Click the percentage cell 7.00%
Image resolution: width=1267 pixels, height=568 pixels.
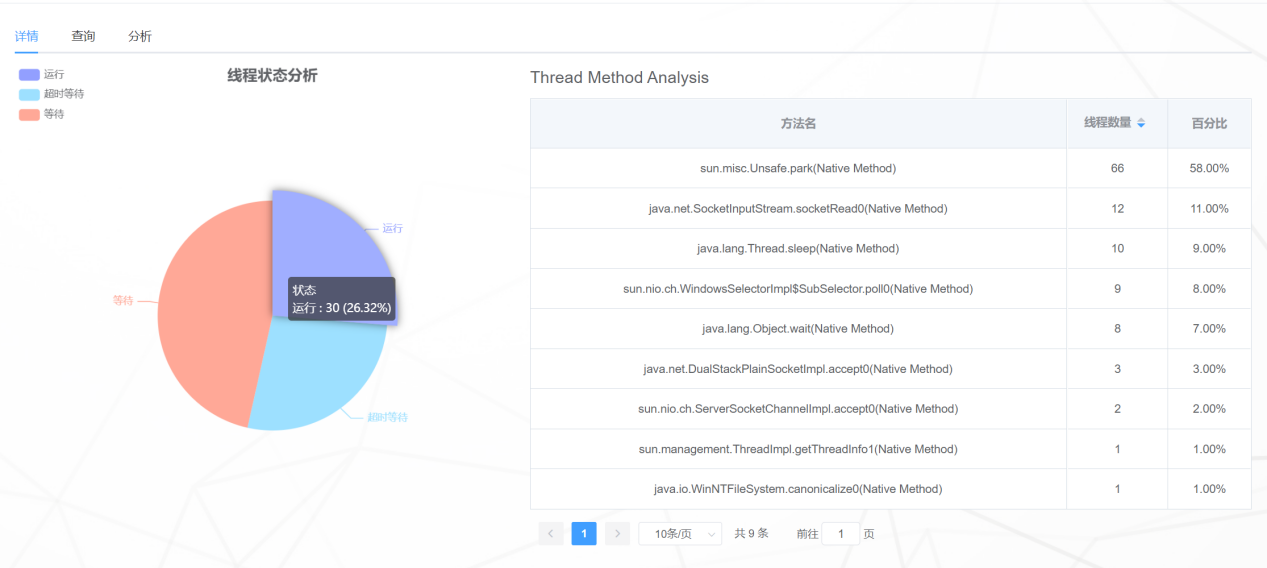[1209, 328]
